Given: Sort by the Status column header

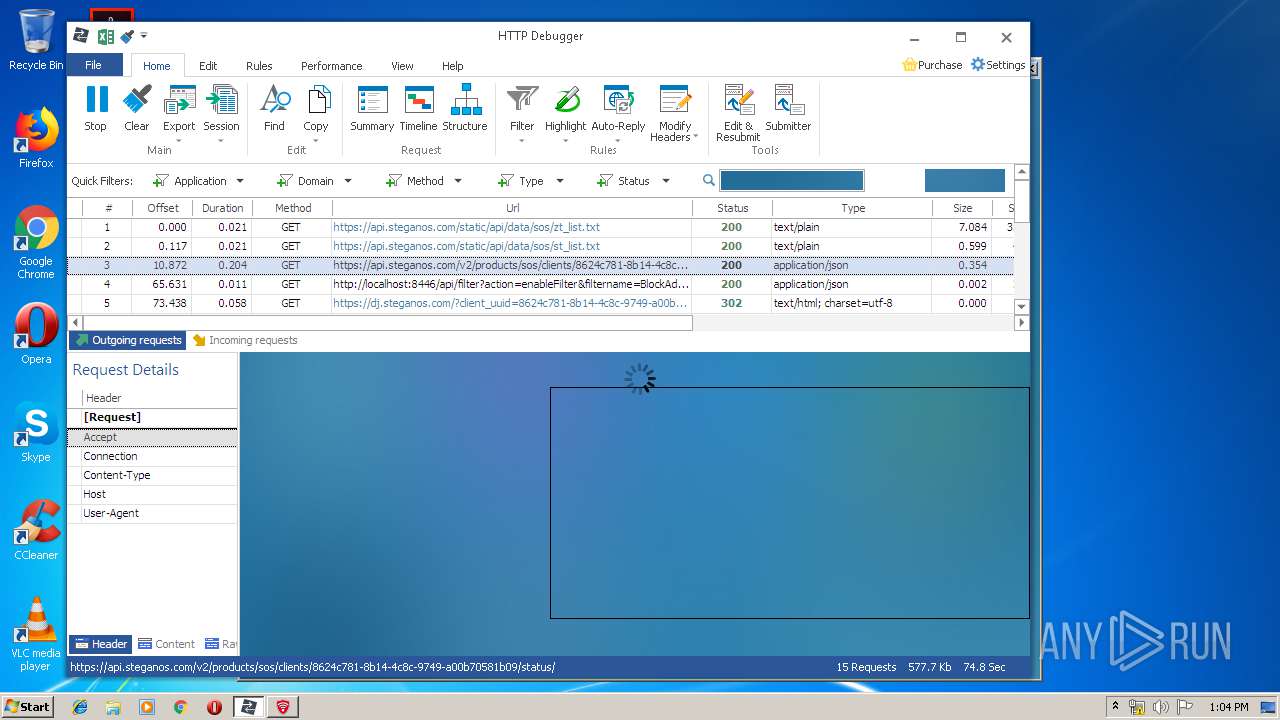Looking at the screenshot, I should pyautogui.click(x=732, y=208).
